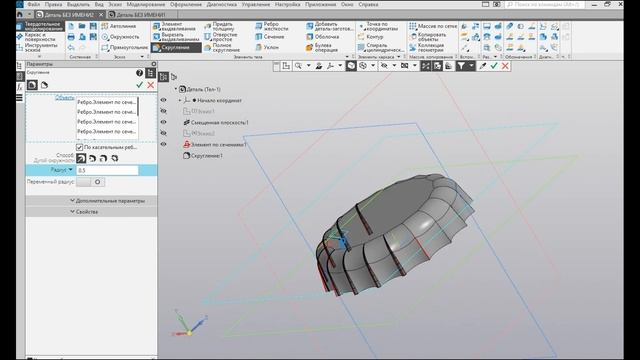Confirm fillet with green check in panel
The image size is (640, 360).
[140, 85]
